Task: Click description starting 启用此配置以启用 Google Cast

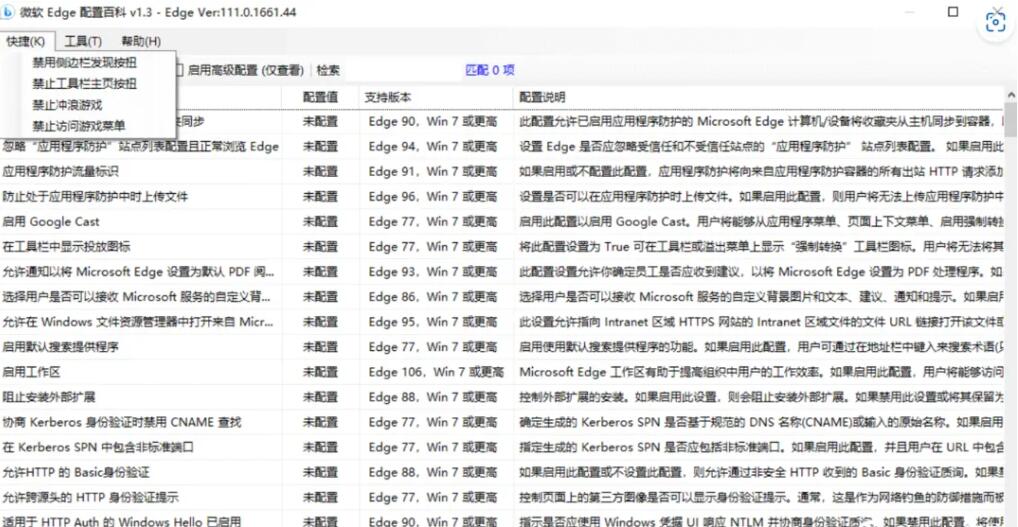Action: (x=762, y=222)
